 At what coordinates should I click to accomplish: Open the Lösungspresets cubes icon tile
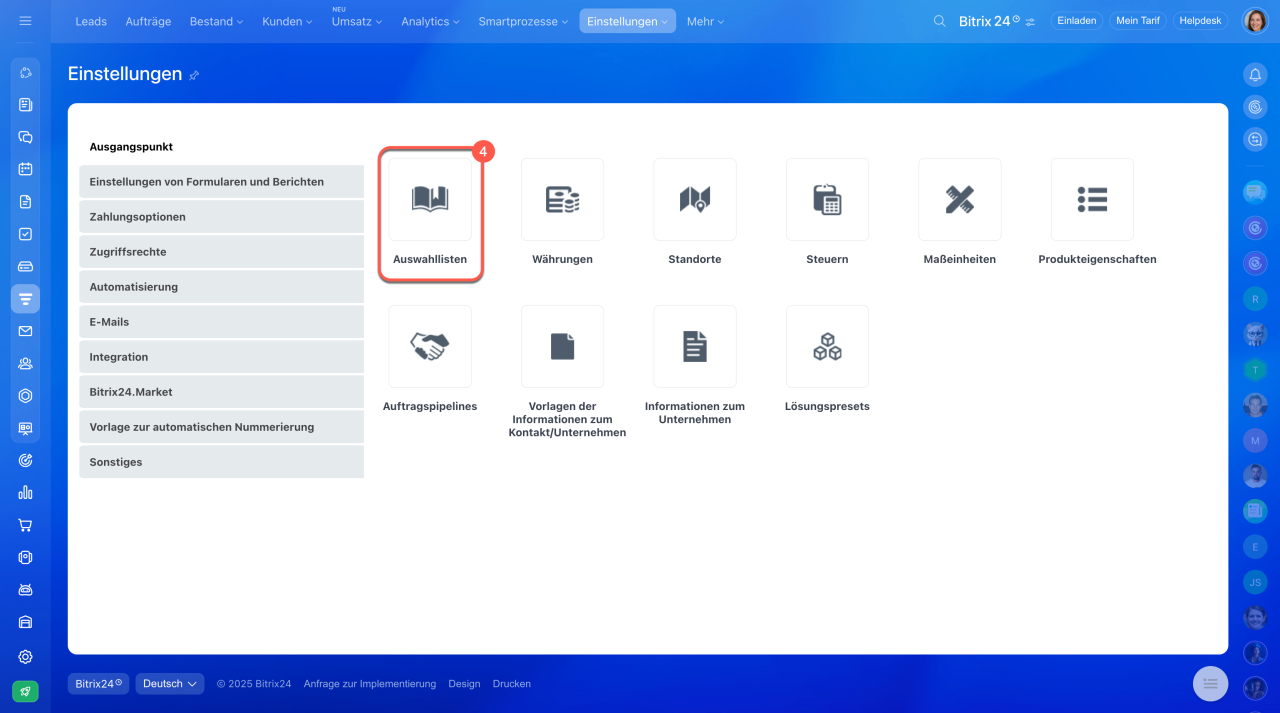(x=827, y=346)
